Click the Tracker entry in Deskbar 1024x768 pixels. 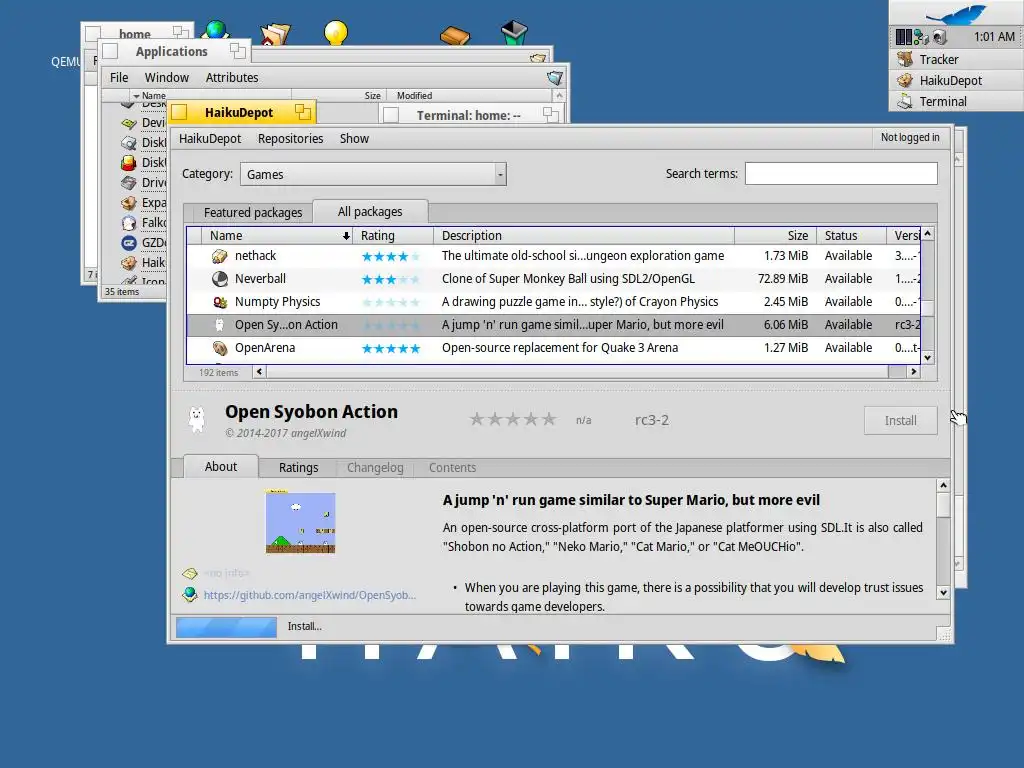955,59
